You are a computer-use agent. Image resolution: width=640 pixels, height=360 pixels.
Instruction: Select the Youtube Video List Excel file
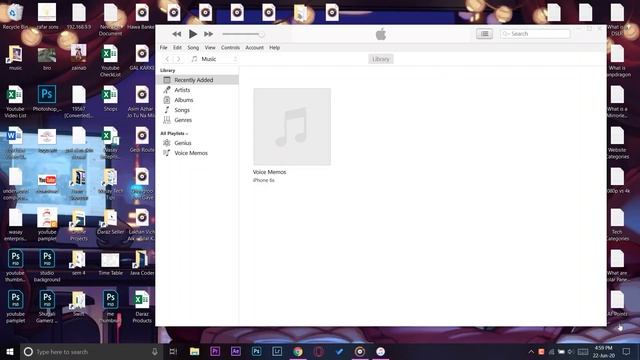click(x=15, y=102)
